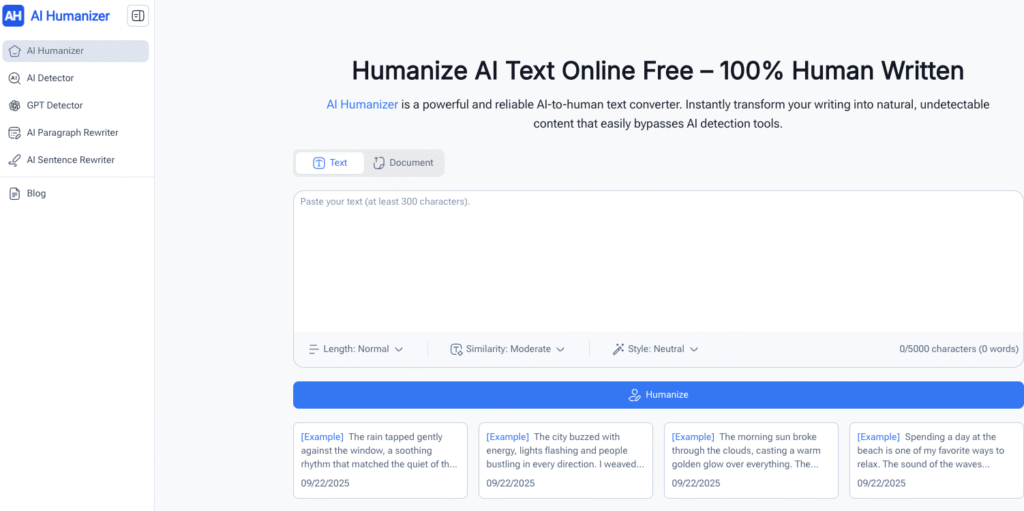Collapse the sidebar panel toggle
1024x511 pixels.
tap(138, 16)
